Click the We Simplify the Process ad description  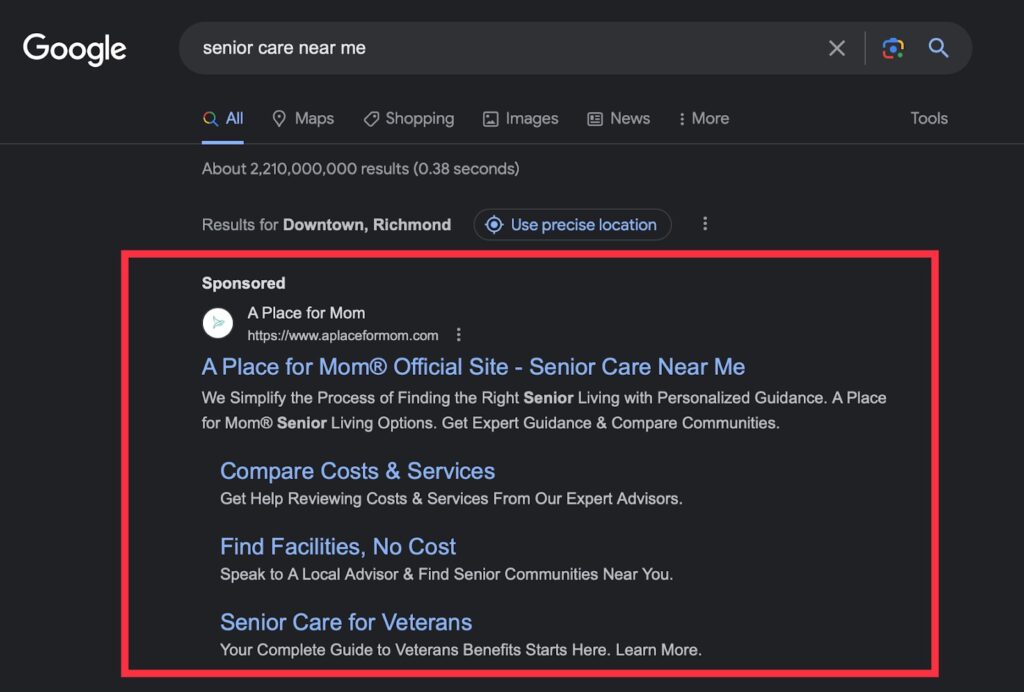(x=544, y=411)
